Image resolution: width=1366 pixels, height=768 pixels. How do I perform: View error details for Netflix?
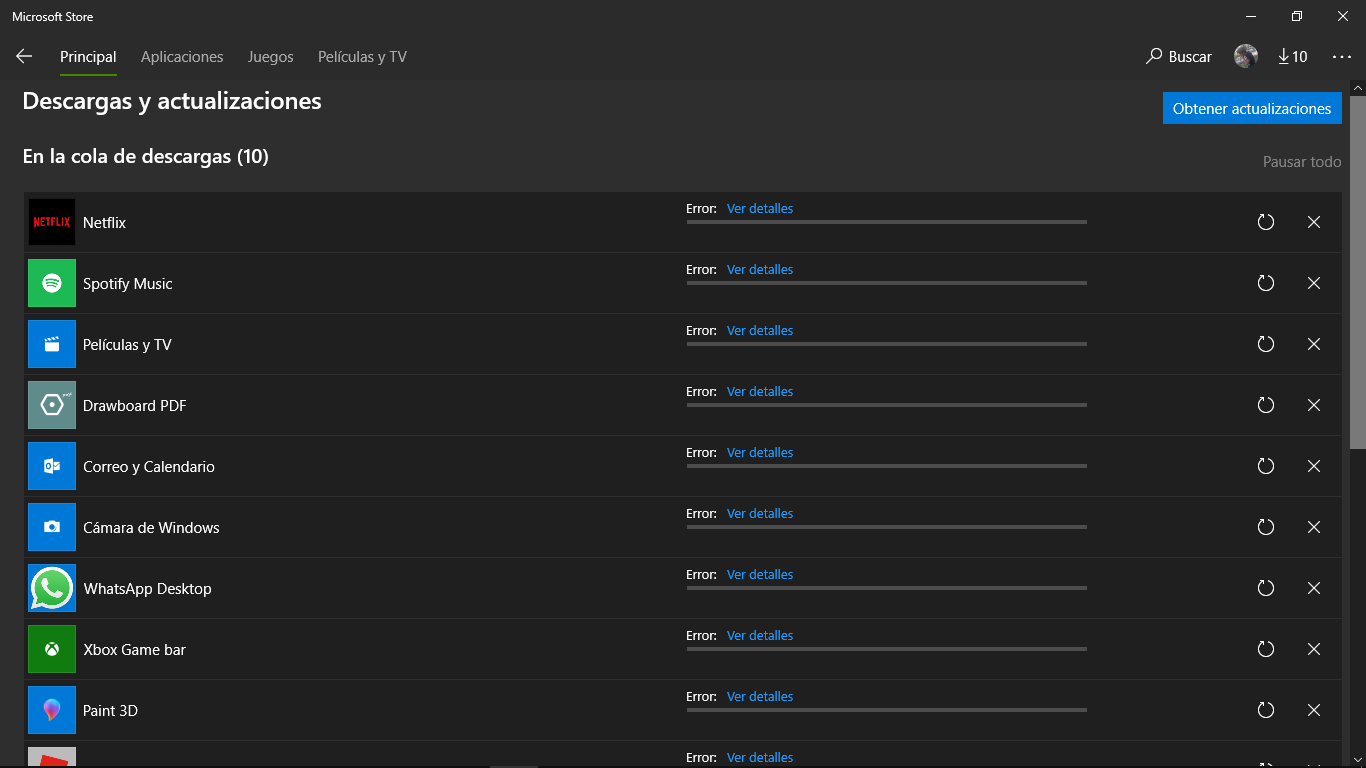760,209
